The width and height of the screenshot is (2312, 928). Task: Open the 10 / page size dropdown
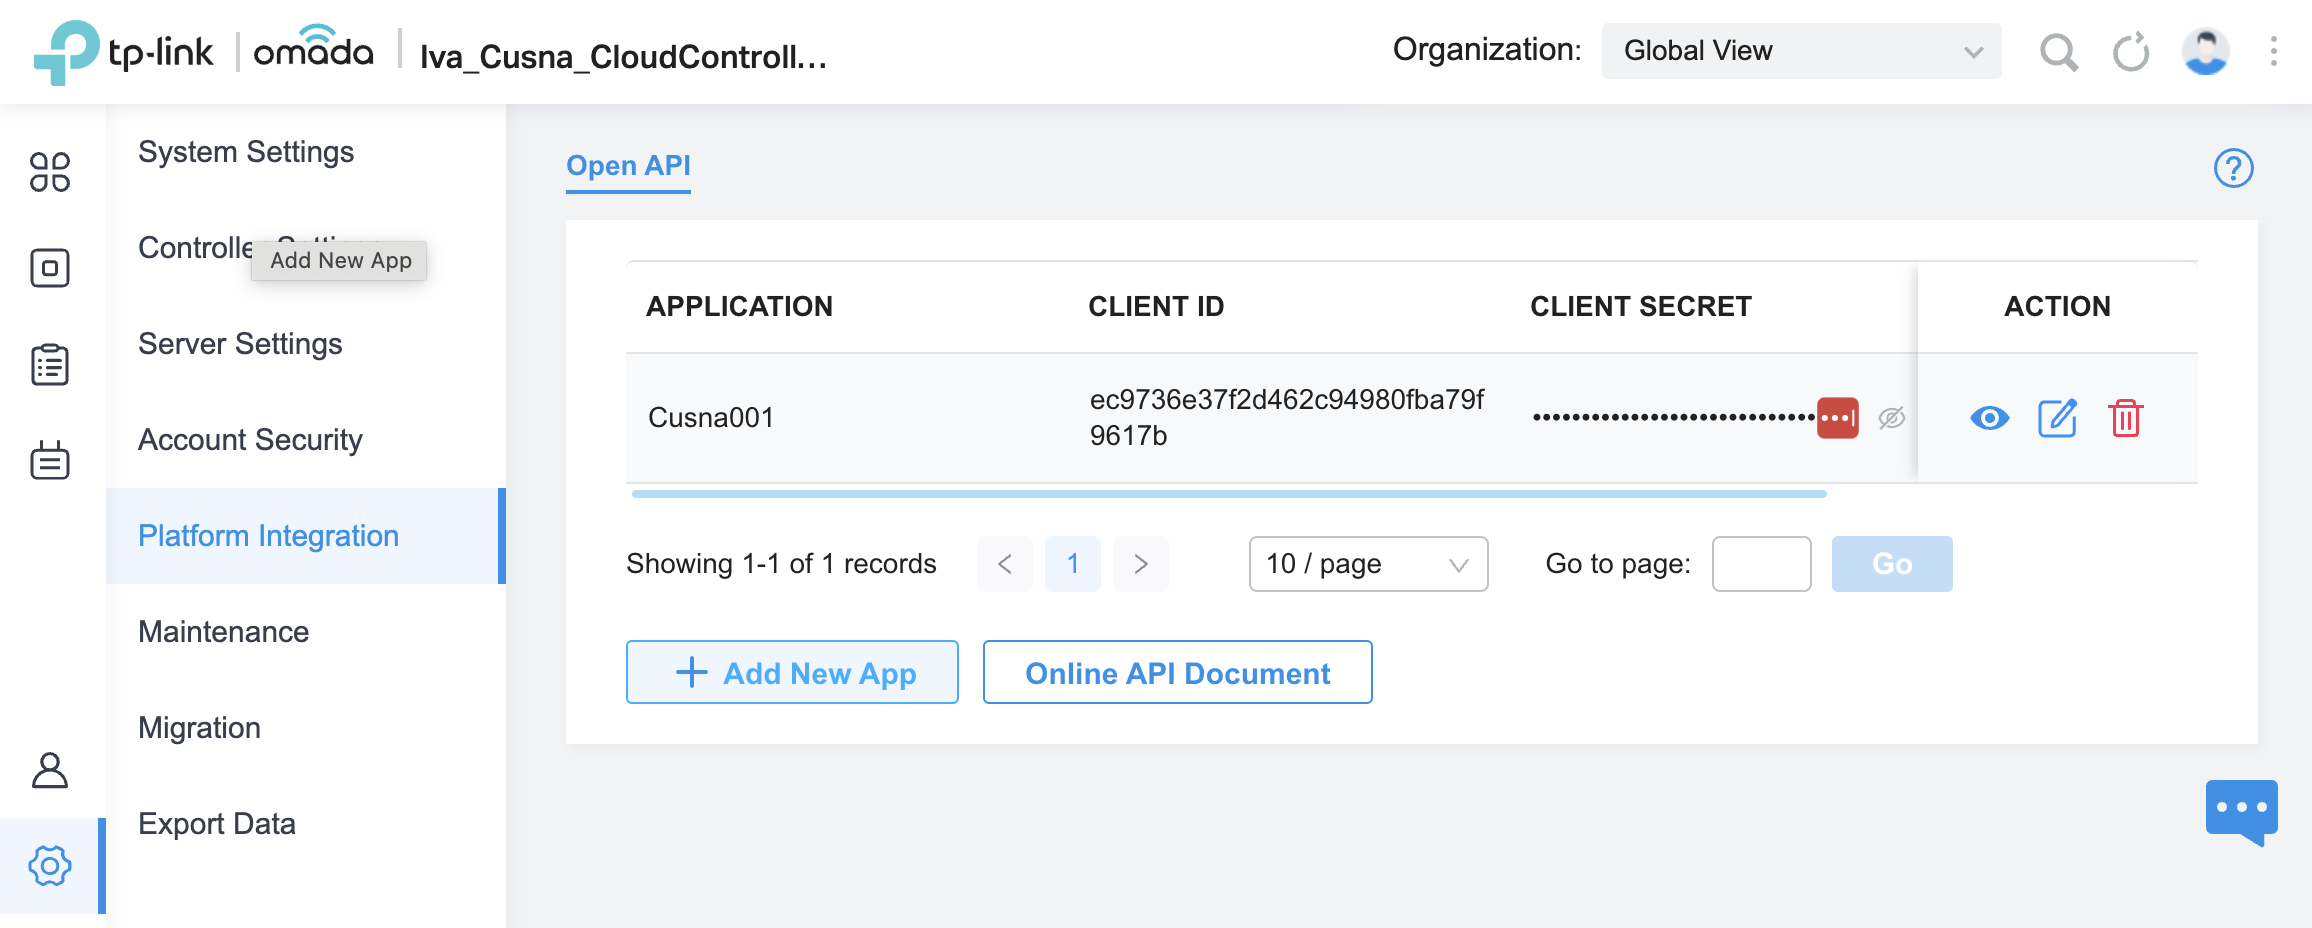[1367, 564]
